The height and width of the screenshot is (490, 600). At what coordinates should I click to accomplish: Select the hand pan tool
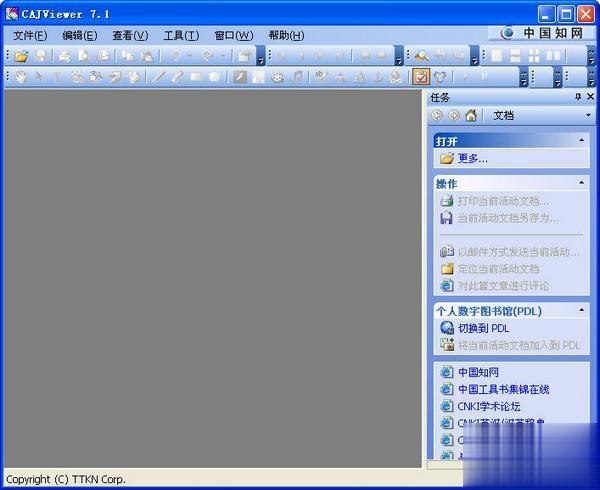[21, 77]
